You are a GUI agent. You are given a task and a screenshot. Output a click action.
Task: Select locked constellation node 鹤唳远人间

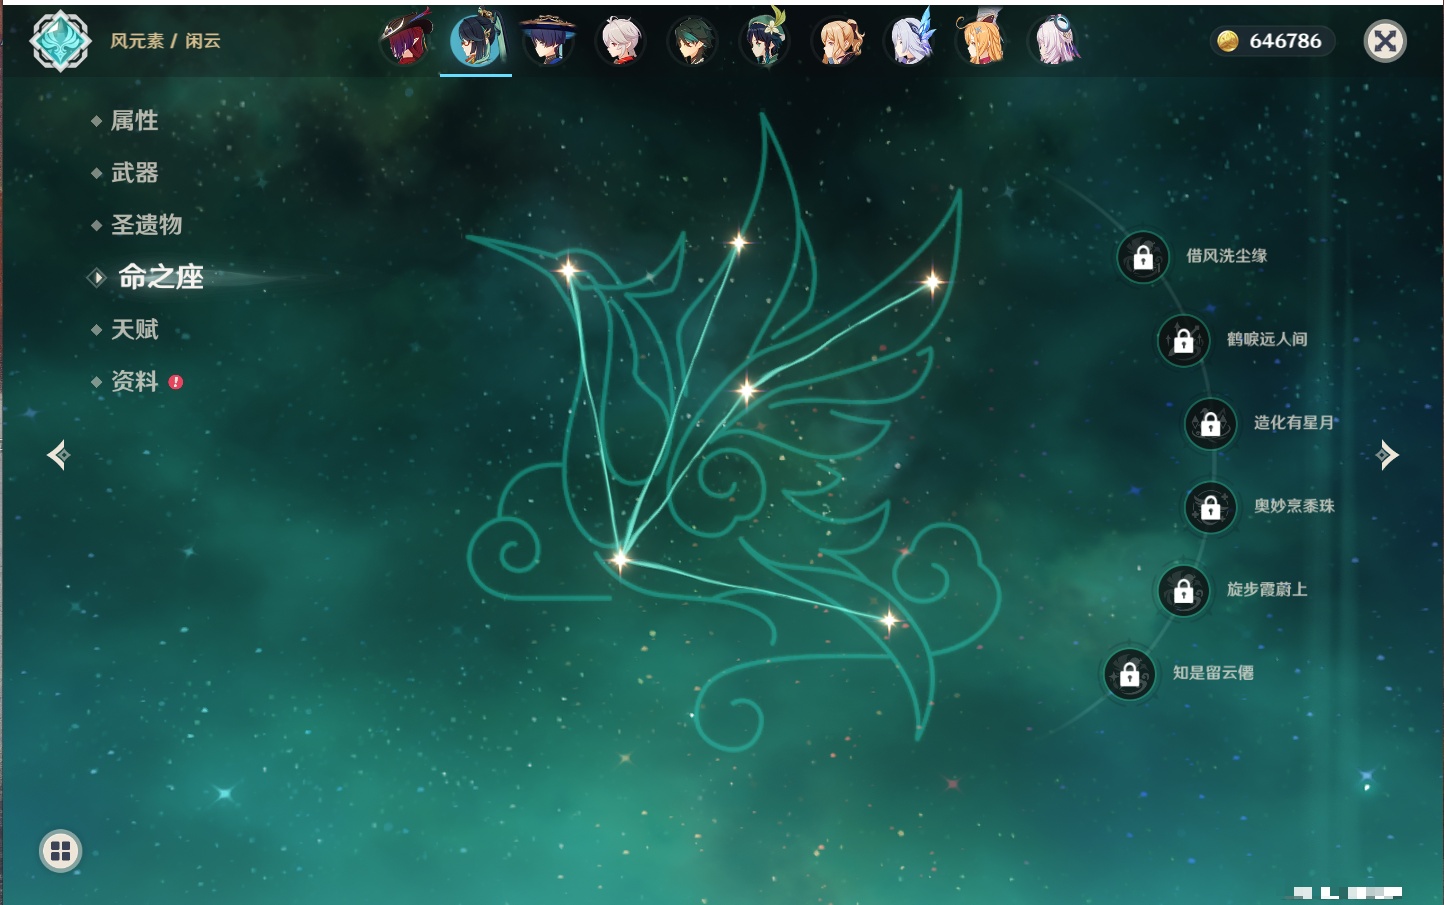click(x=1183, y=340)
